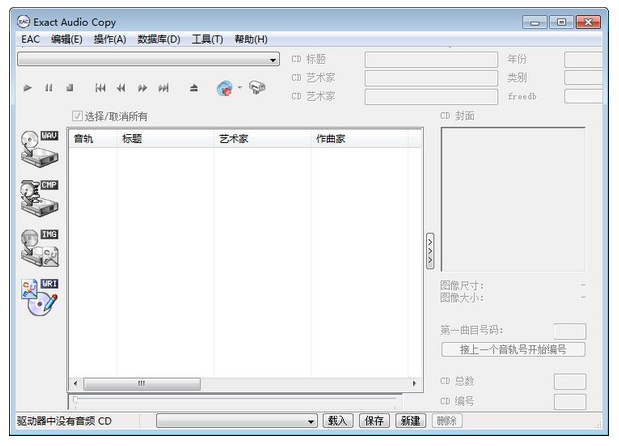This screenshot has height=446, width=619.
Task: Click the CD metadata lookup icon
Action: (225, 88)
